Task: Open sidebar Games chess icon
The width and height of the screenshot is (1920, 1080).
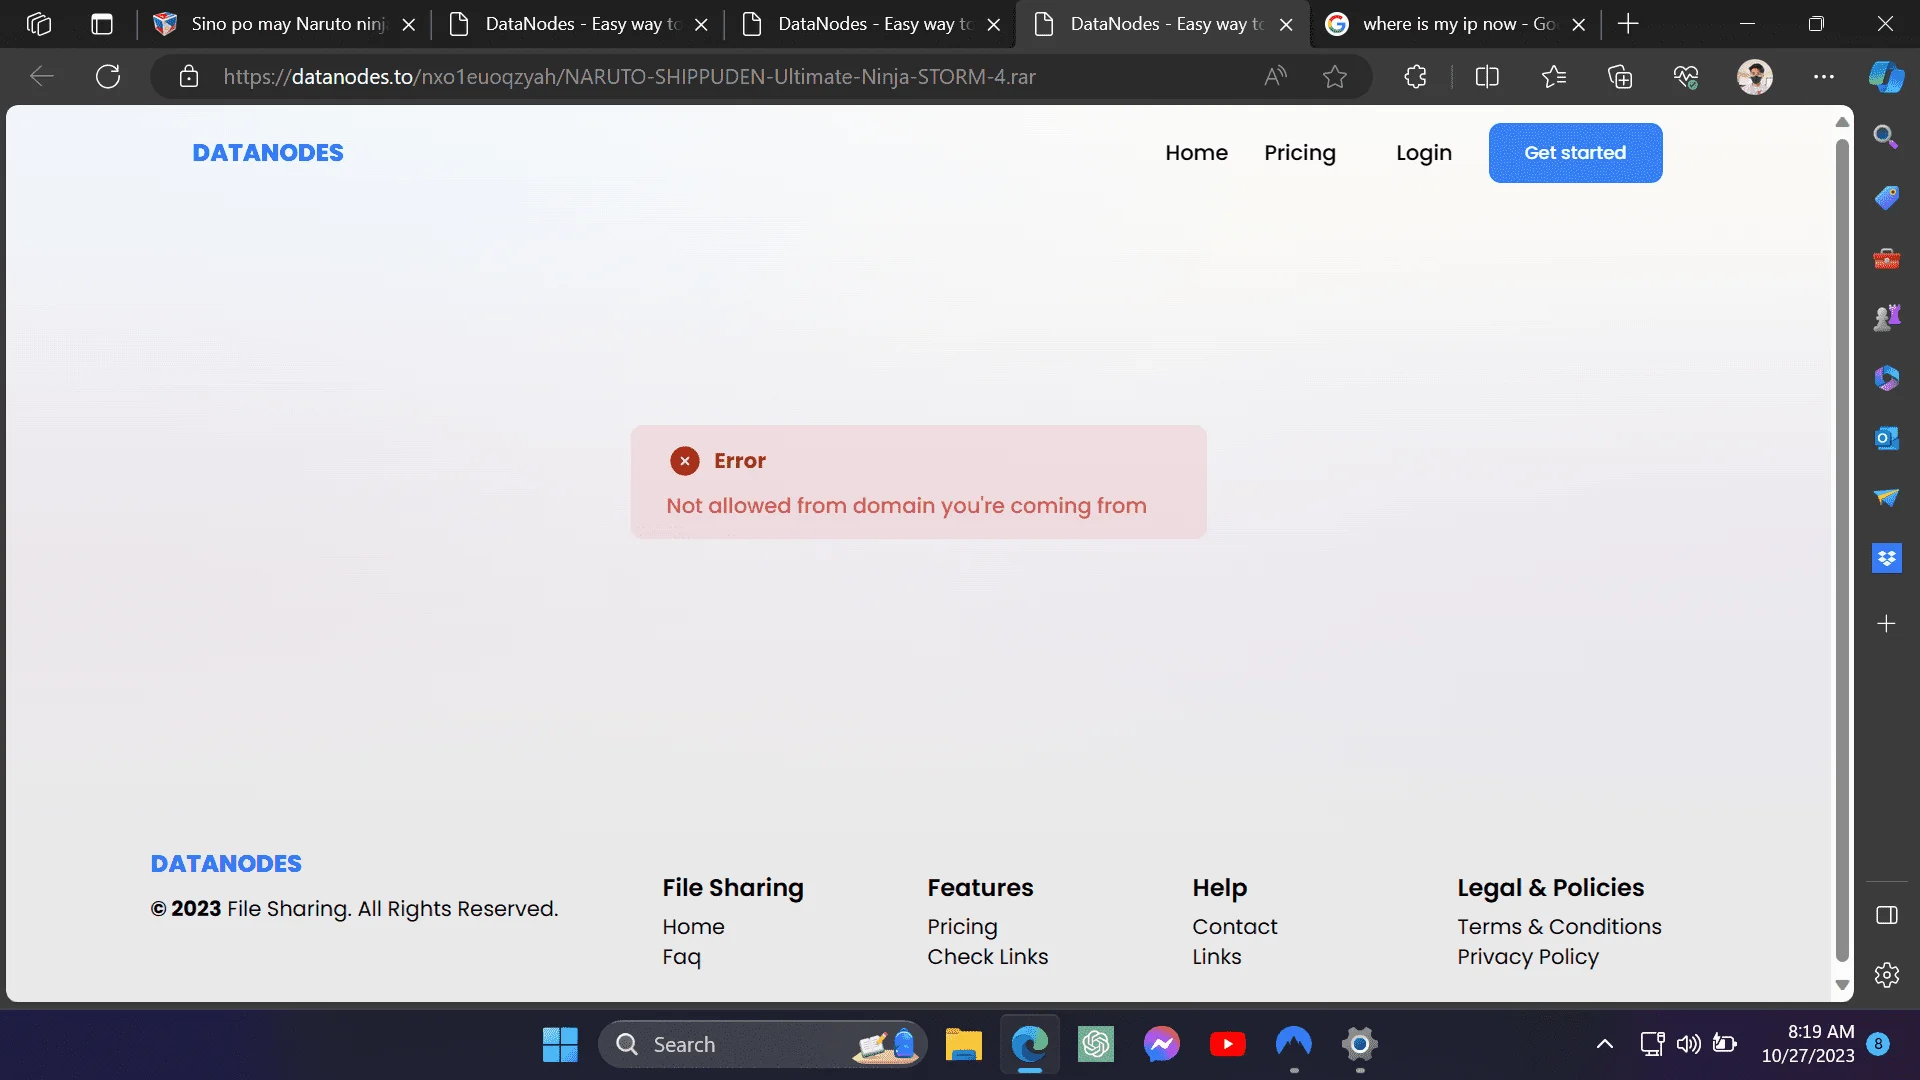Action: 1886,318
